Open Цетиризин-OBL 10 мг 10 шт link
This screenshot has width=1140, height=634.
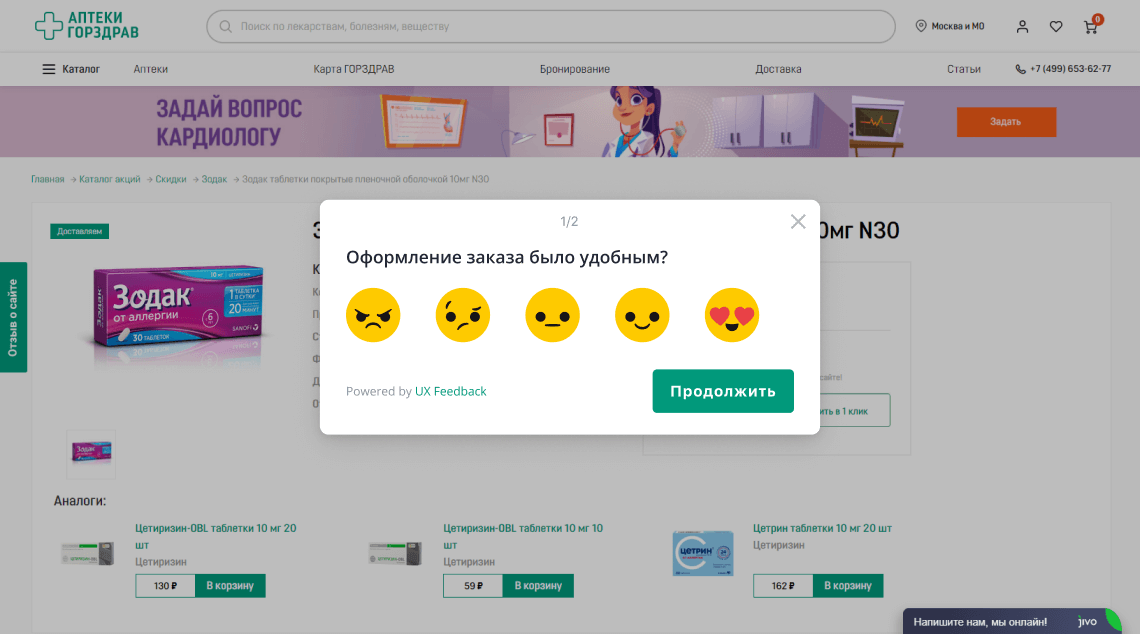click(x=523, y=537)
